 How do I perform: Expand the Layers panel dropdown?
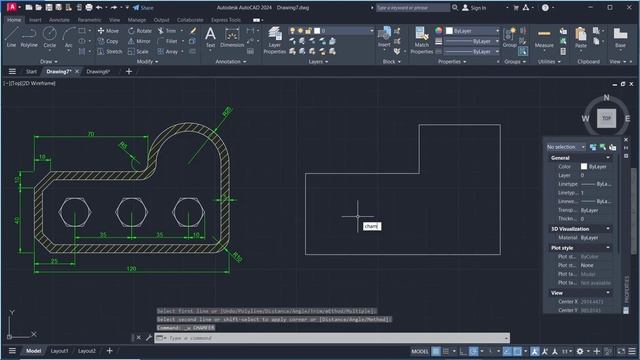pos(318,62)
